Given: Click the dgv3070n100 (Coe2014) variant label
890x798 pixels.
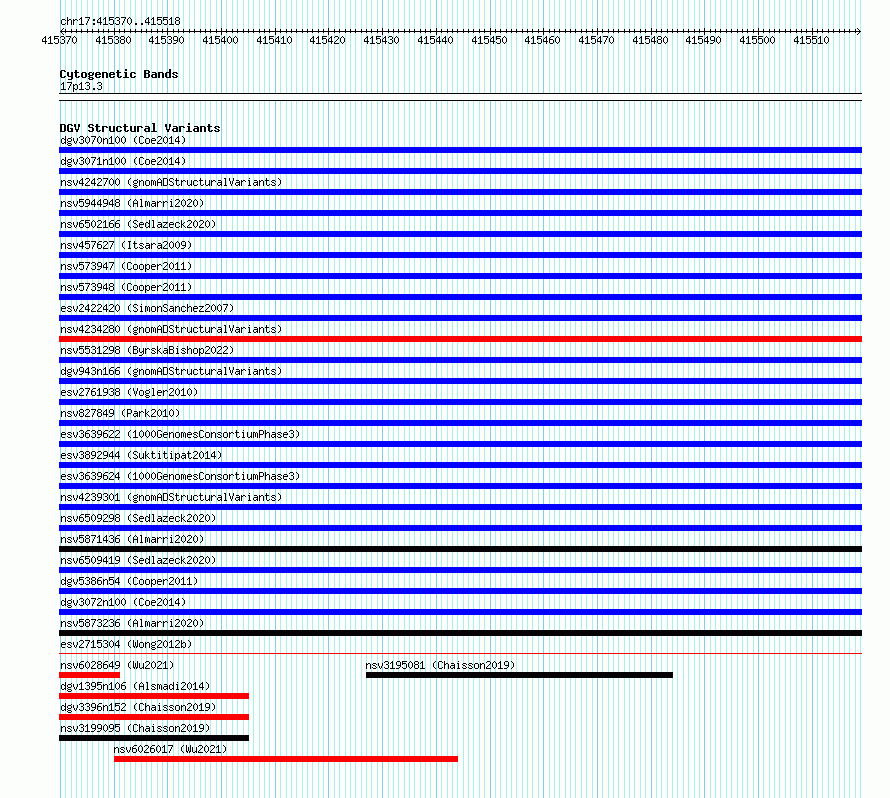Looking at the screenshot, I should pyautogui.click(x=123, y=140).
